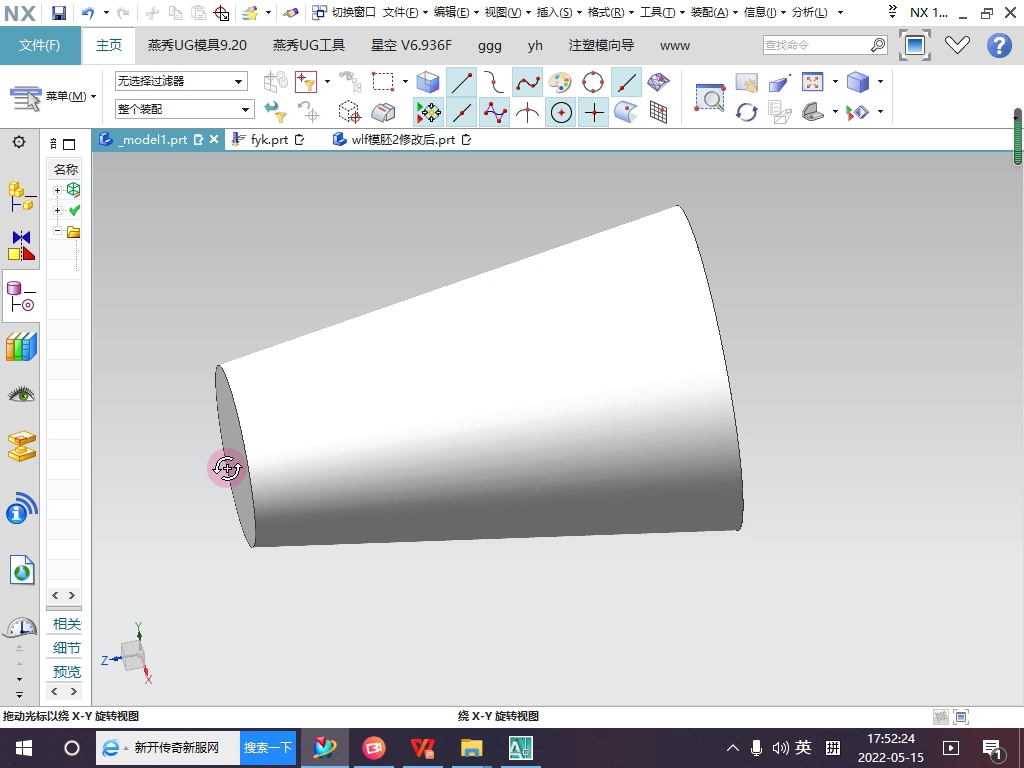Click the 查找命令 search field
The image size is (1024, 768).
coord(815,45)
